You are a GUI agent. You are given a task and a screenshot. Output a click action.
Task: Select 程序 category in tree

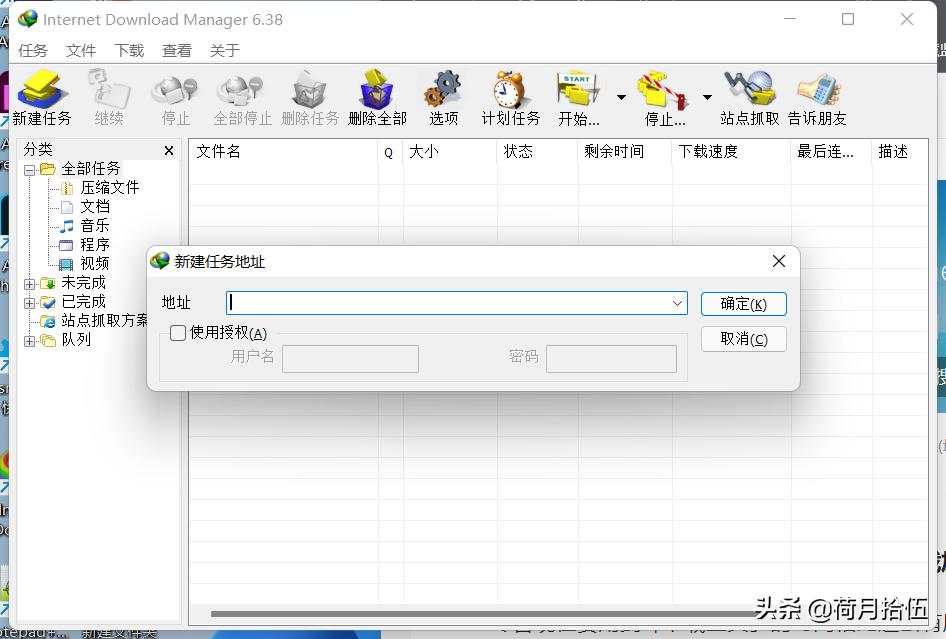[x=95, y=244]
